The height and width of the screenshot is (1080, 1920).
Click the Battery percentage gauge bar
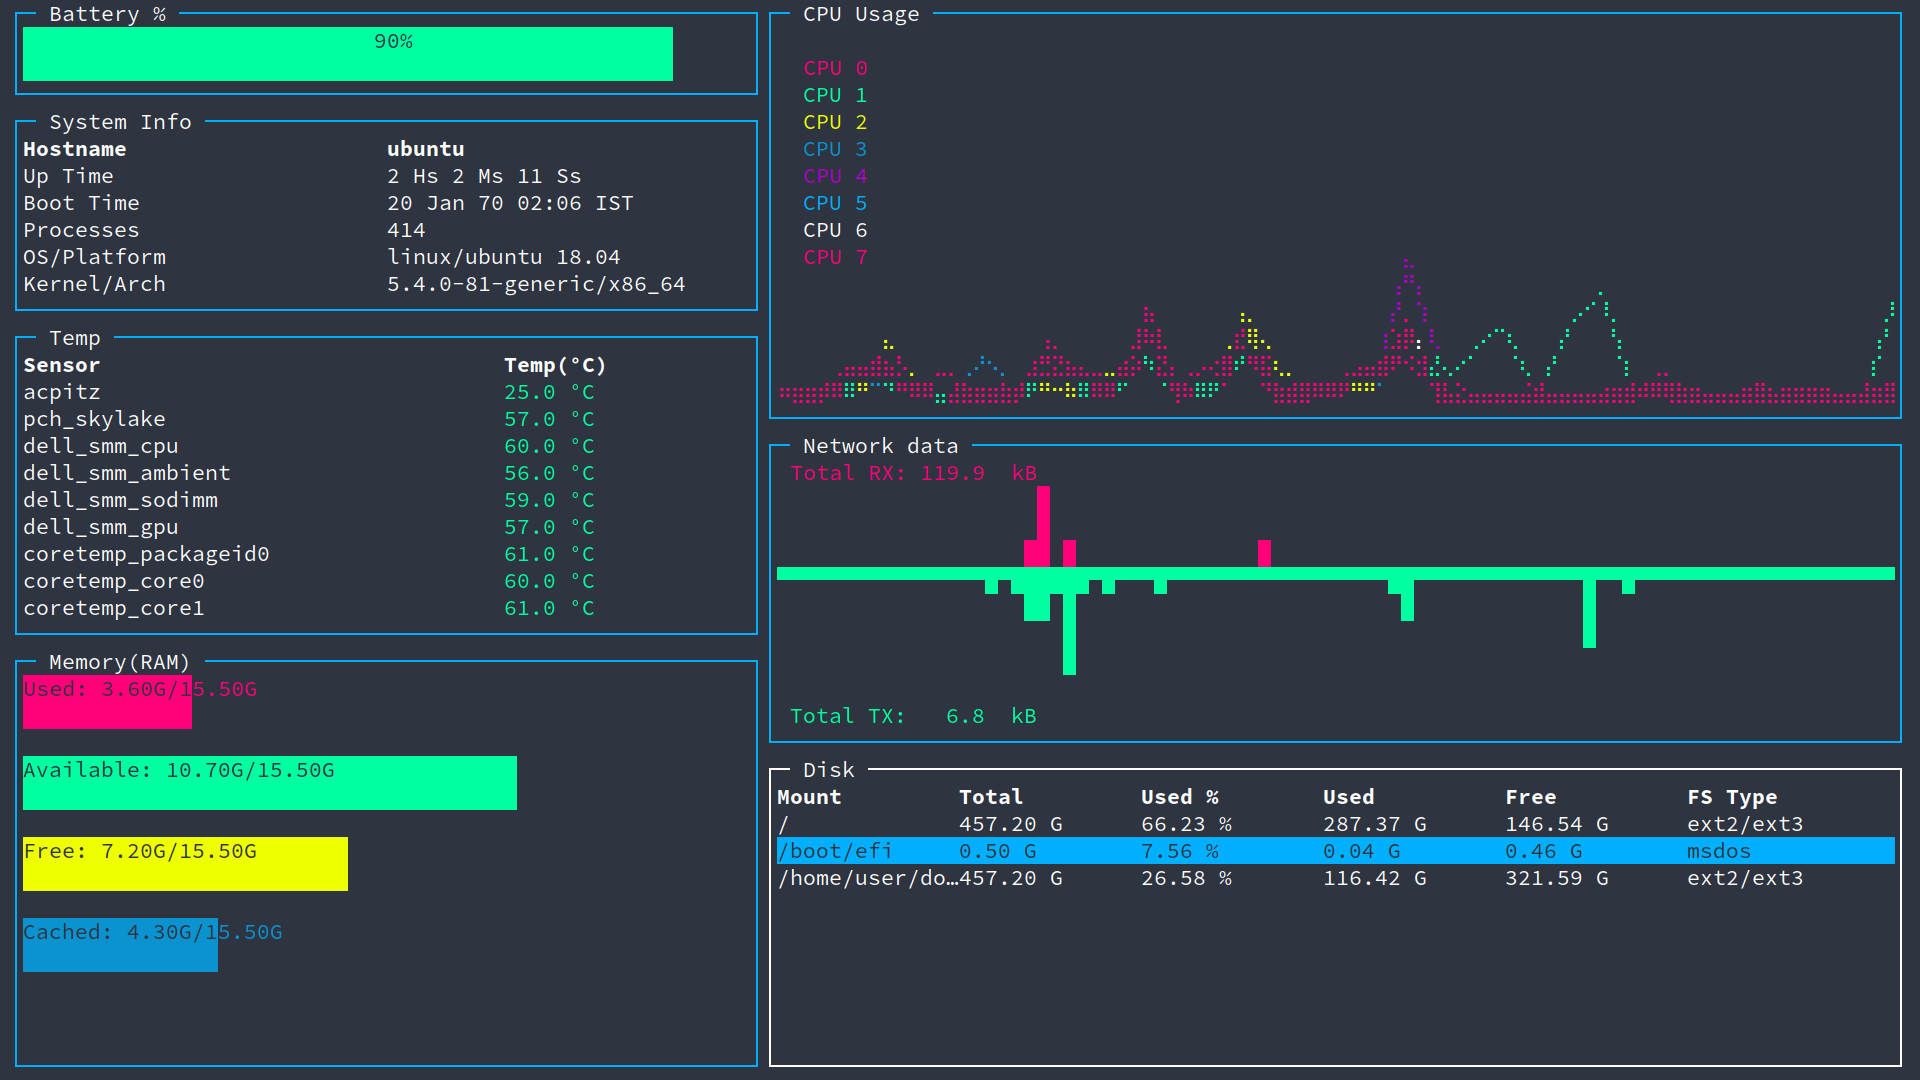tap(347, 54)
